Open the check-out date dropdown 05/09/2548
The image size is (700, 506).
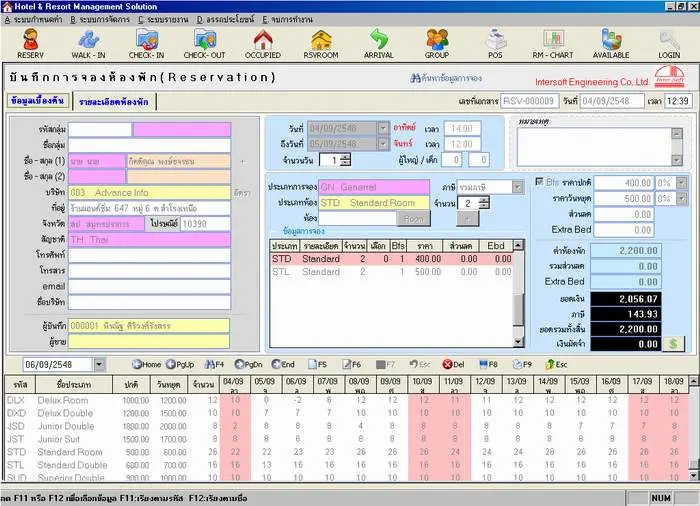click(x=383, y=144)
